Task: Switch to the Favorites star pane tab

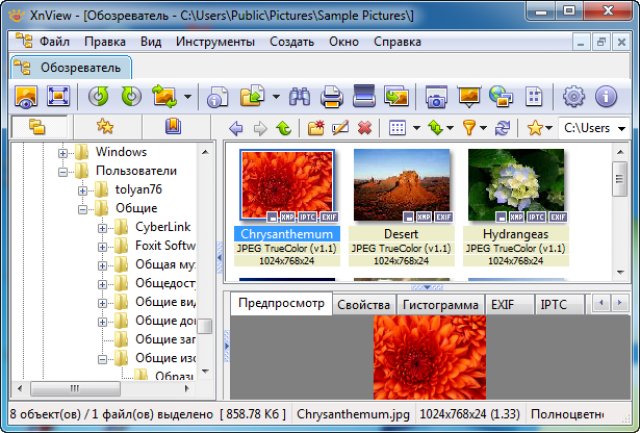Action: (105, 127)
